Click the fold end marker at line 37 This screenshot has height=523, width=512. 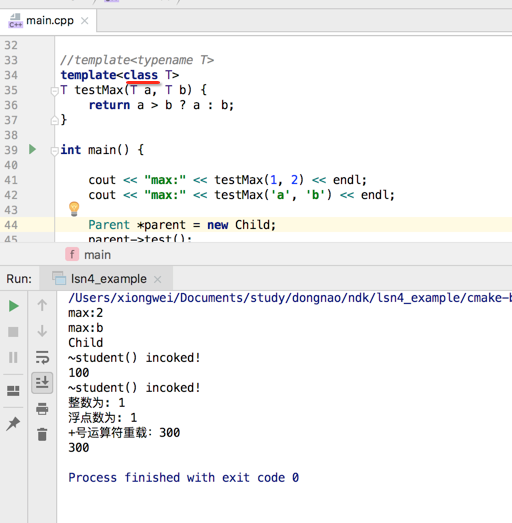pos(54,120)
